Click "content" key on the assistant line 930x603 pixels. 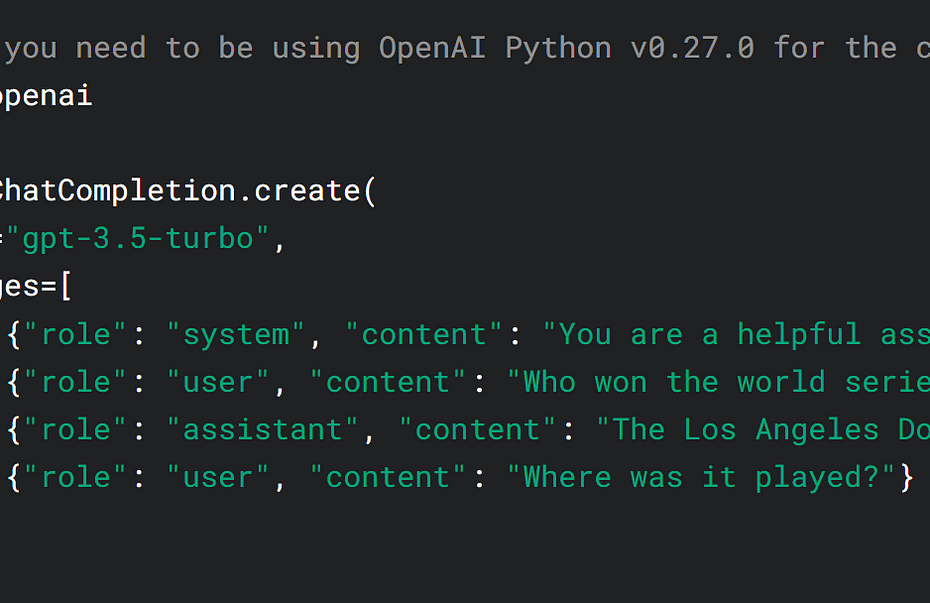pyautogui.click(x=477, y=430)
